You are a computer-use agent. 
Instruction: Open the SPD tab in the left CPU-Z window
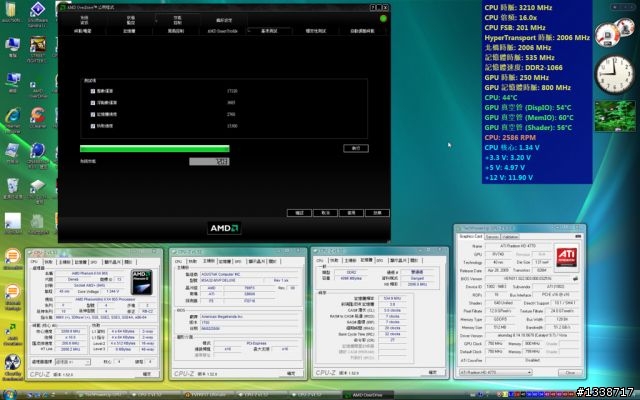click(x=94, y=262)
